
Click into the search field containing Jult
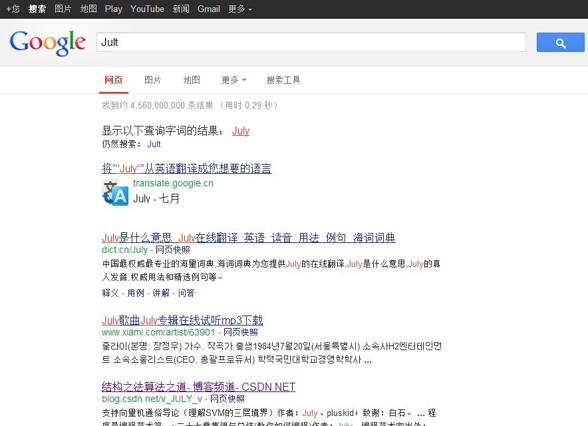[311, 42]
